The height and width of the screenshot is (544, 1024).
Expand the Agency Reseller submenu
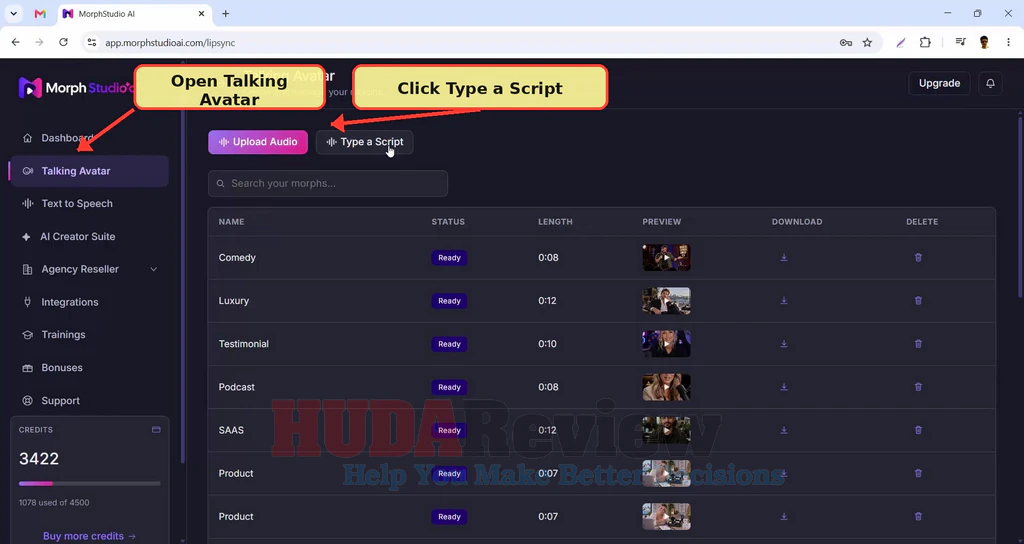click(153, 269)
